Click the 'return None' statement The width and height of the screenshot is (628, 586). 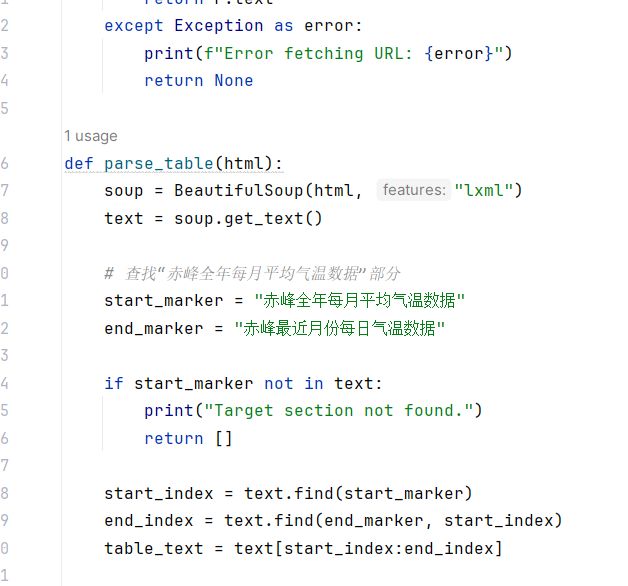199,81
